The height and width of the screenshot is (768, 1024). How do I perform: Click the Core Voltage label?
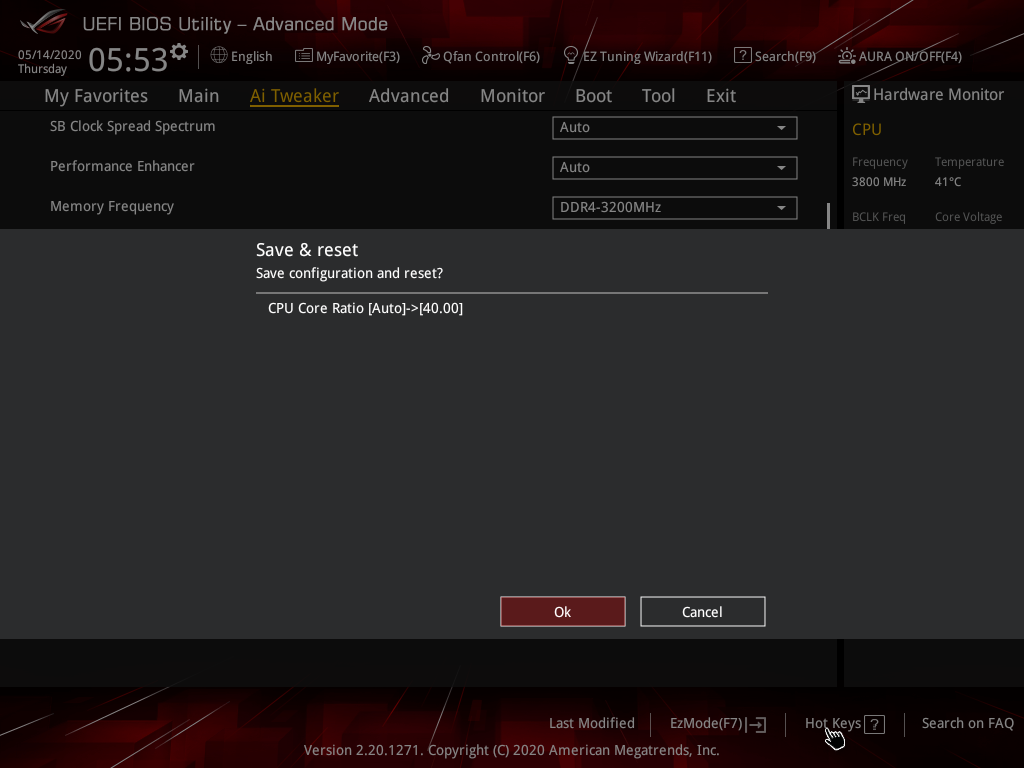[968, 217]
